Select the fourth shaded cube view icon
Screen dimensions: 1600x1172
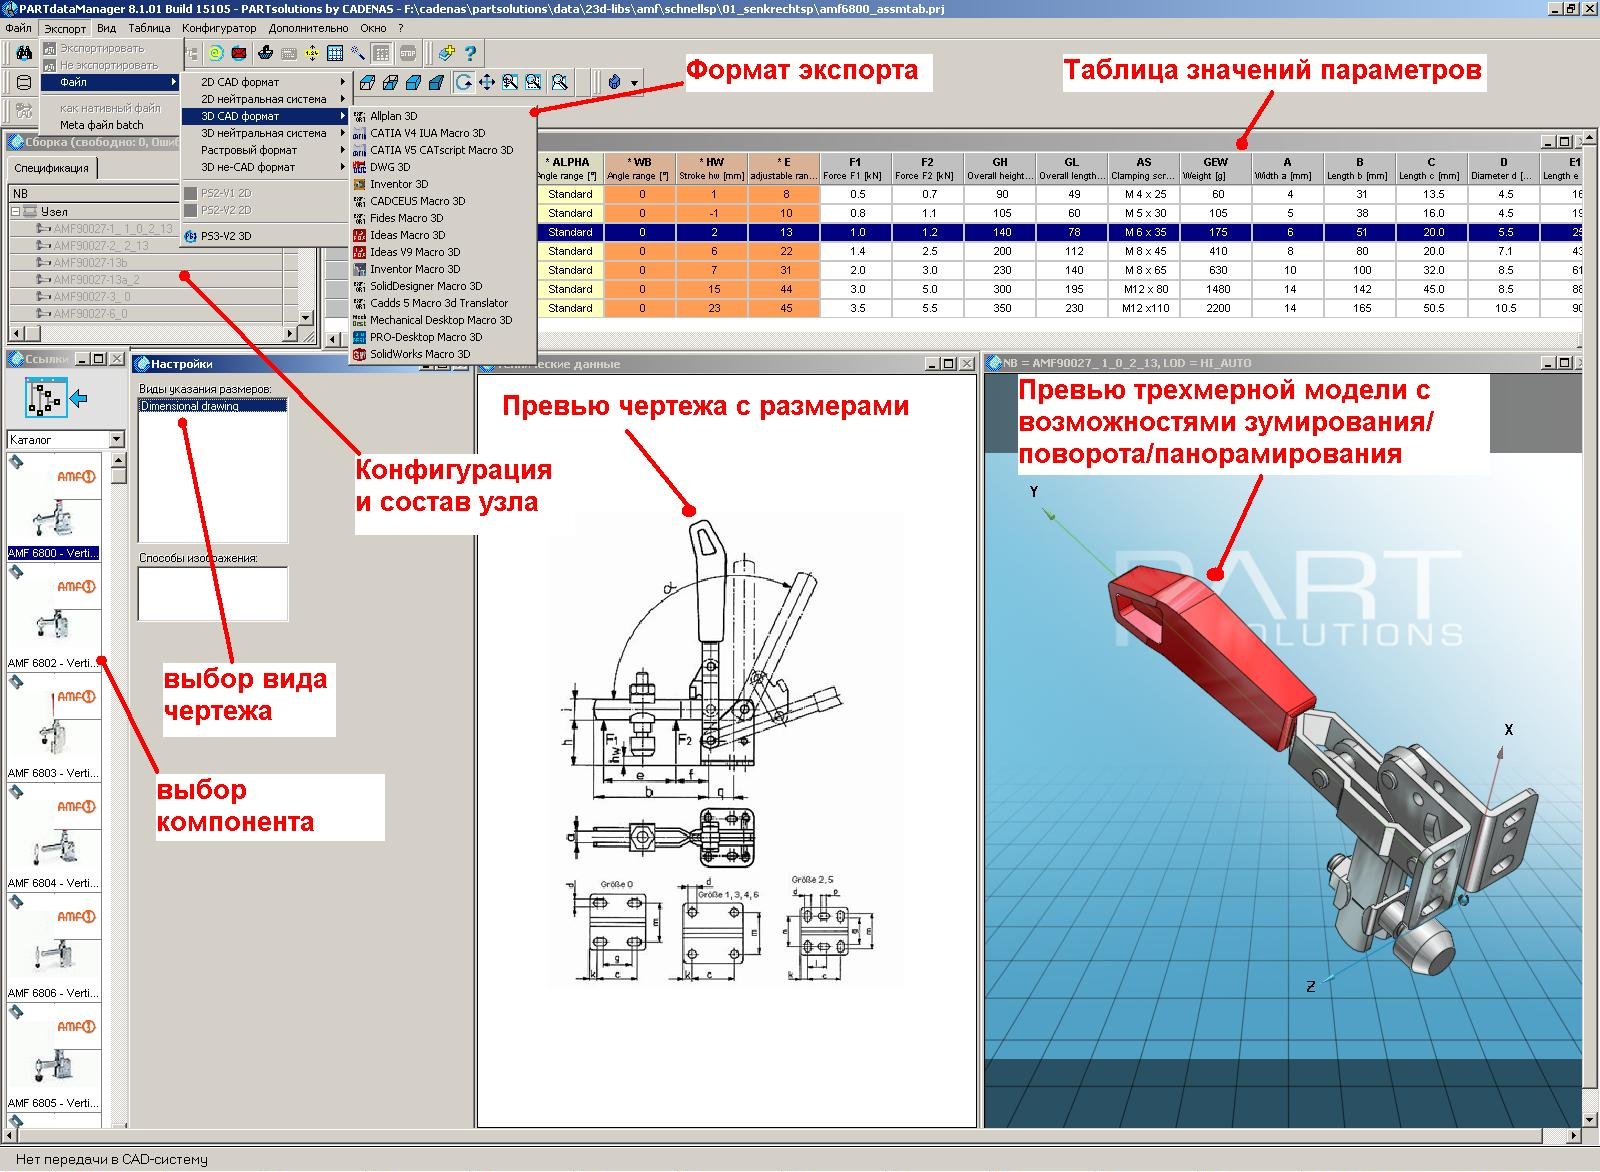coord(436,82)
